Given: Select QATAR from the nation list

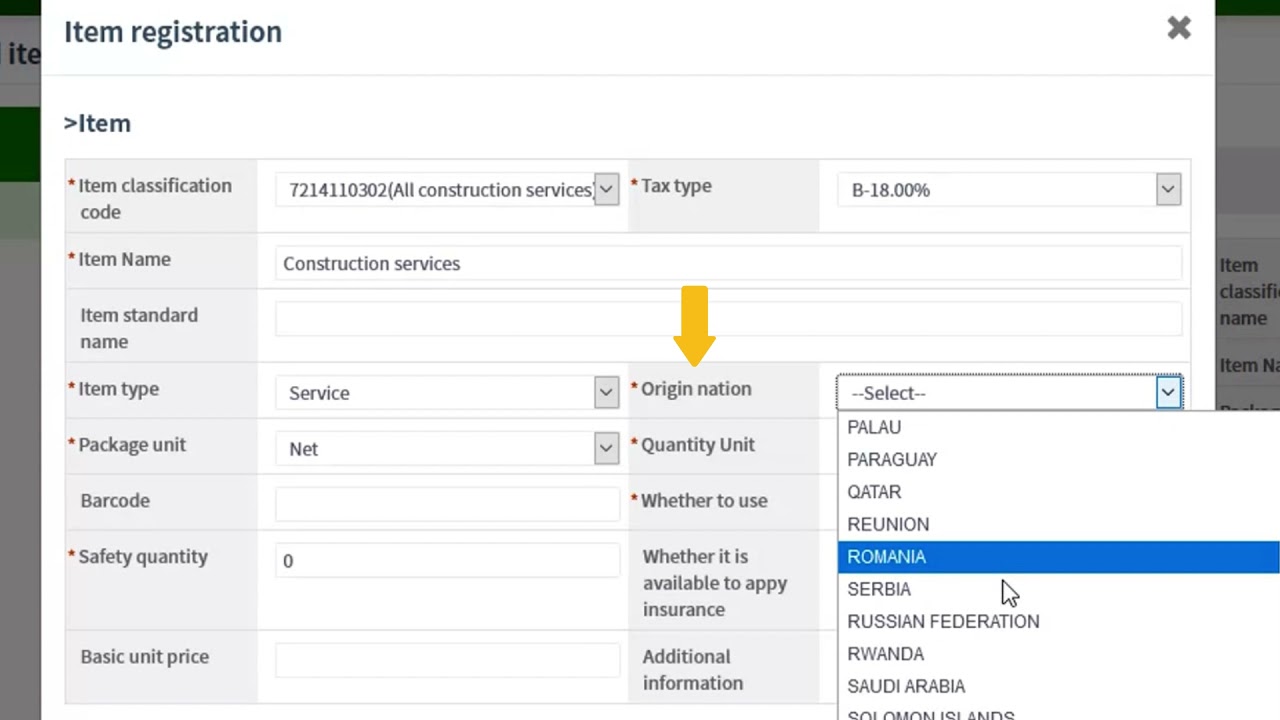Looking at the screenshot, I should coord(1059,492).
